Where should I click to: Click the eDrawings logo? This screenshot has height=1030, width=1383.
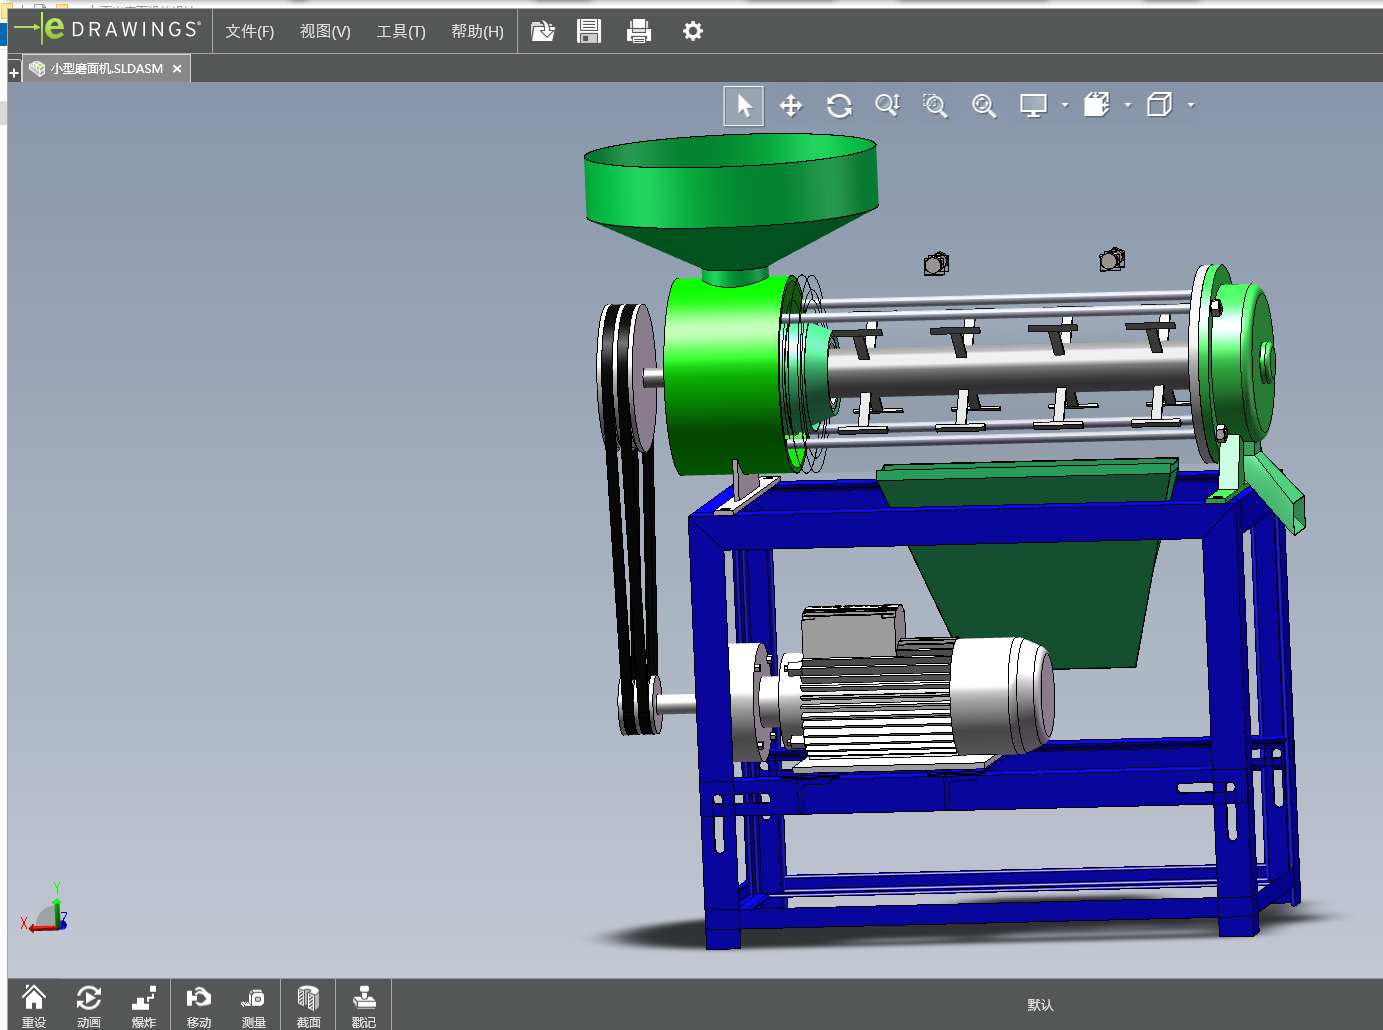[108, 29]
